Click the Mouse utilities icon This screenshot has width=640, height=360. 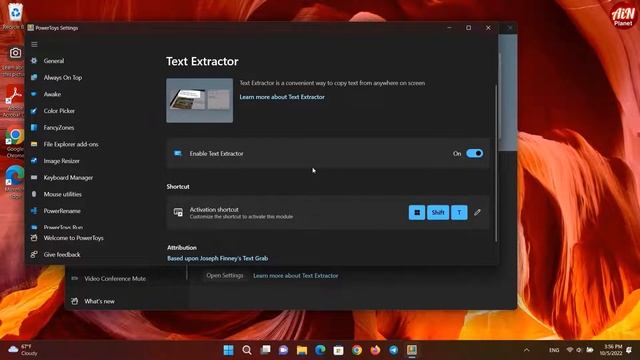[x=34, y=195]
